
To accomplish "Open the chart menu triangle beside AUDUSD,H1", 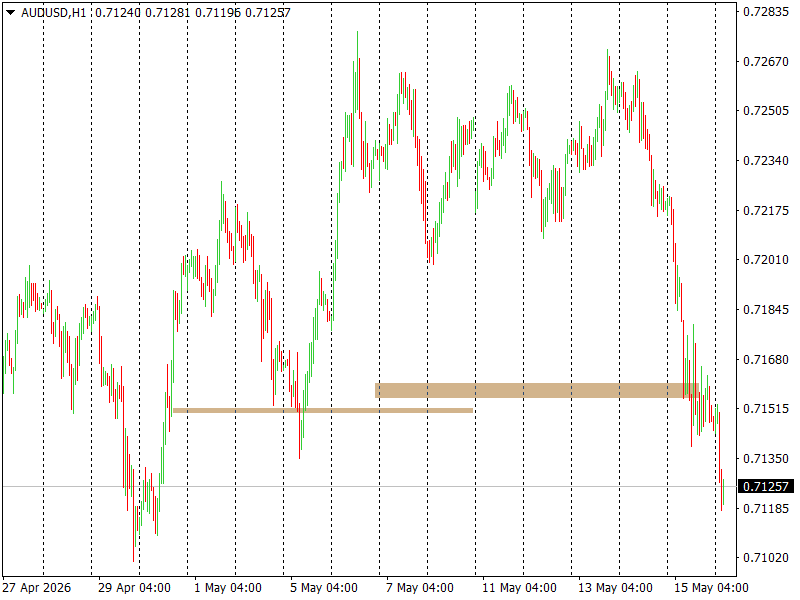I will (10, 12).
